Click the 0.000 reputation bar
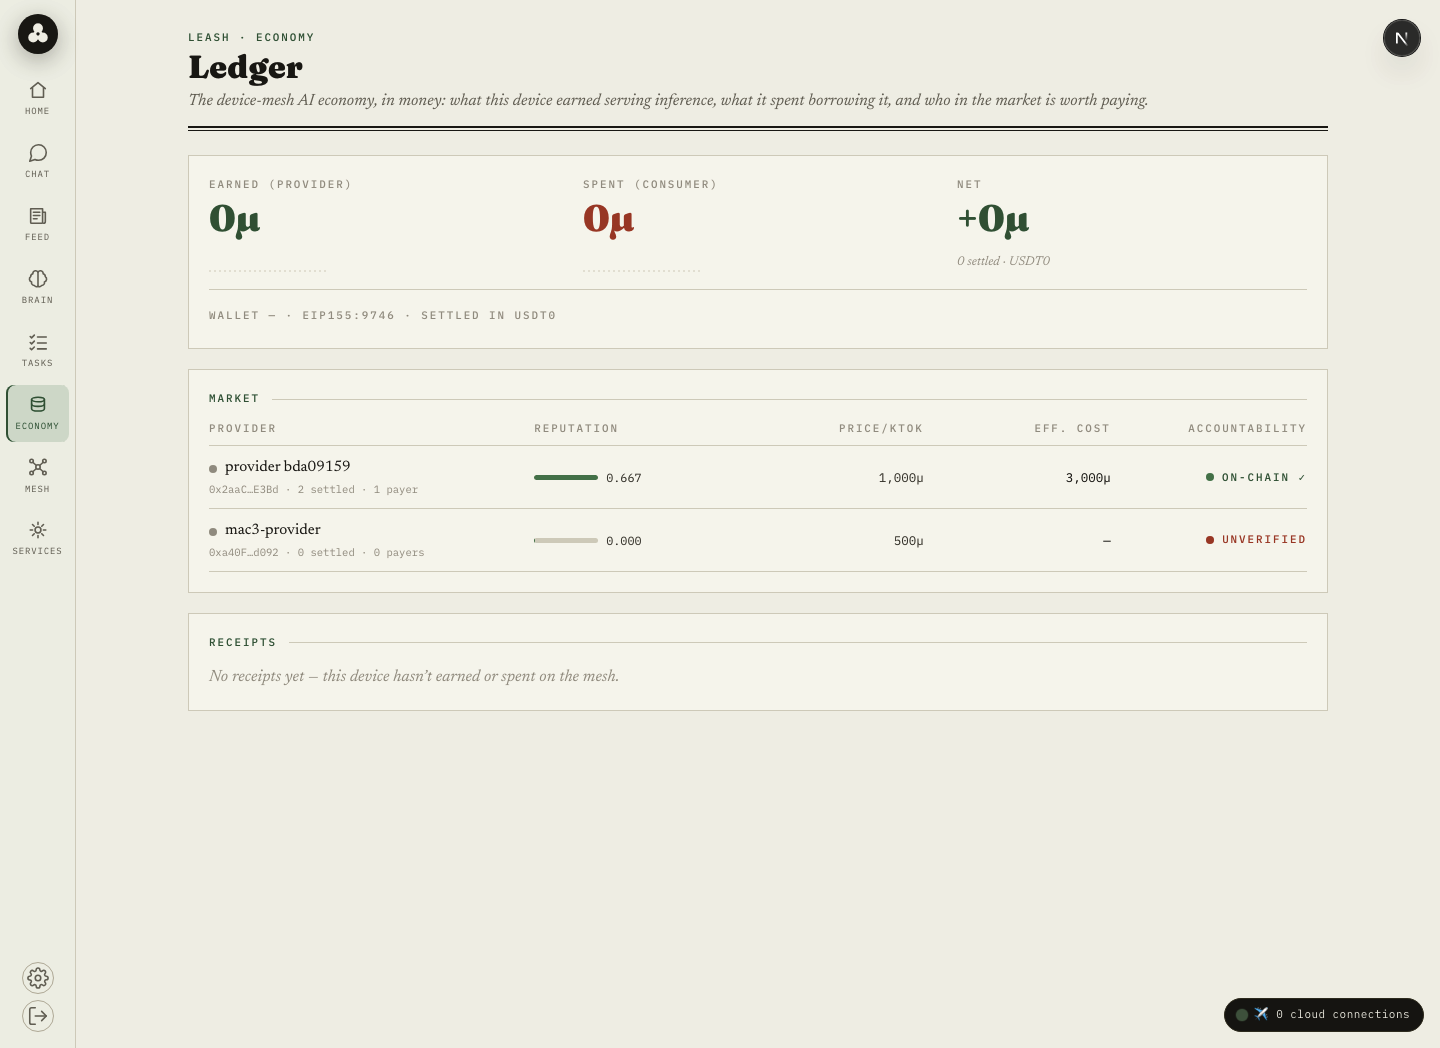The image size is (1440, 1048). pyautogui.click(x=566, y=541)
